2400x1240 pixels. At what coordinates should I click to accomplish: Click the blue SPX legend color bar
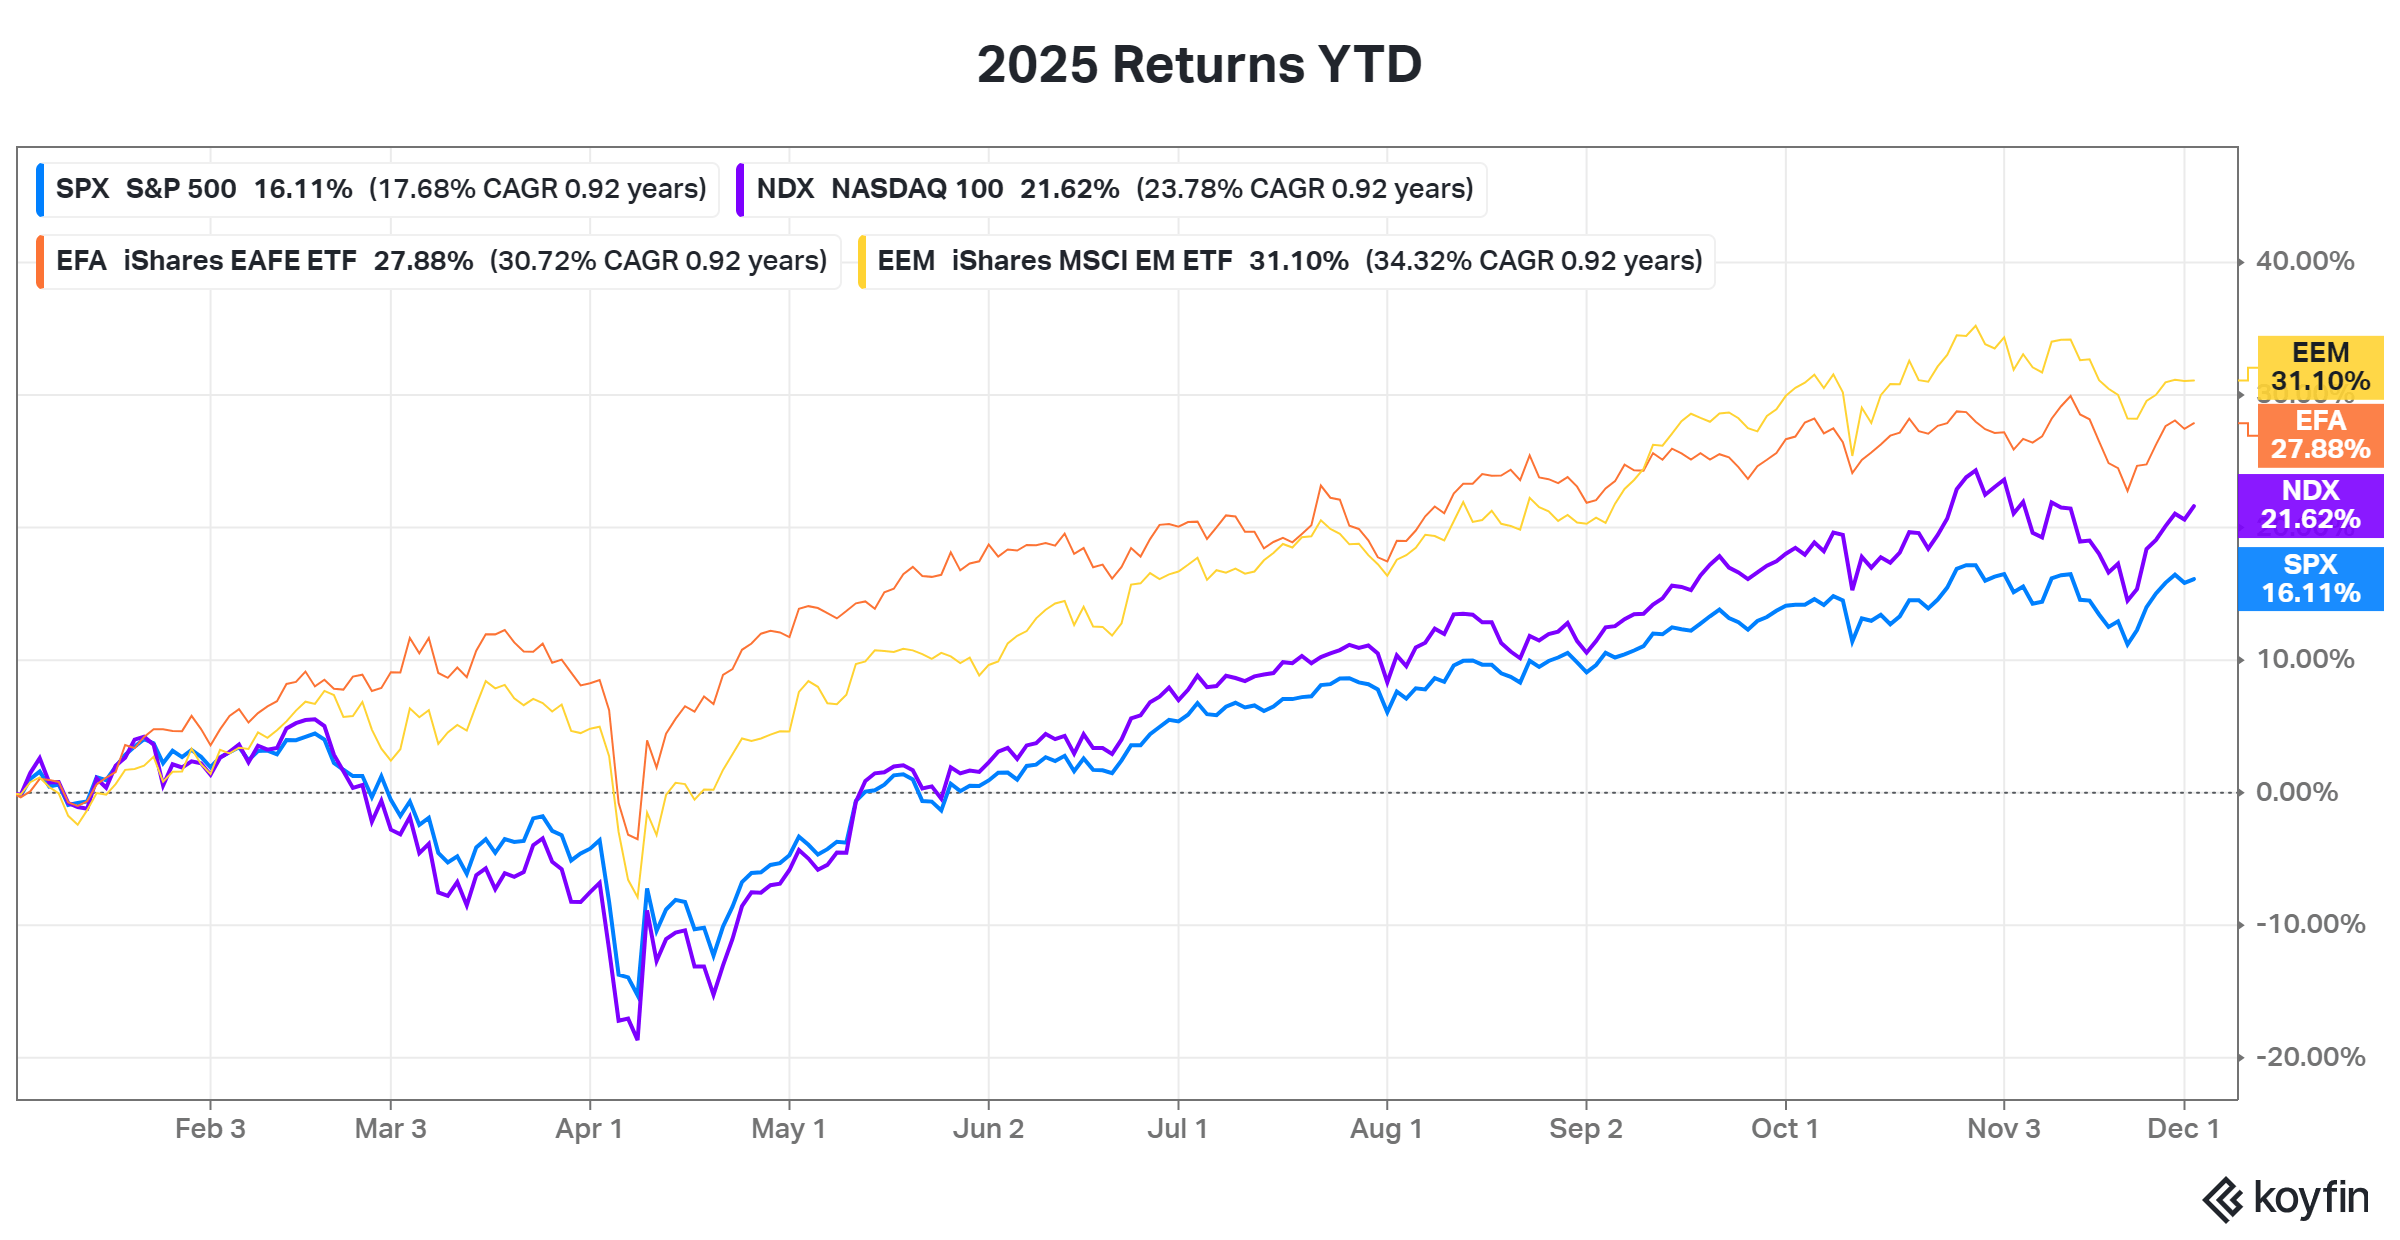coord(40,189)
